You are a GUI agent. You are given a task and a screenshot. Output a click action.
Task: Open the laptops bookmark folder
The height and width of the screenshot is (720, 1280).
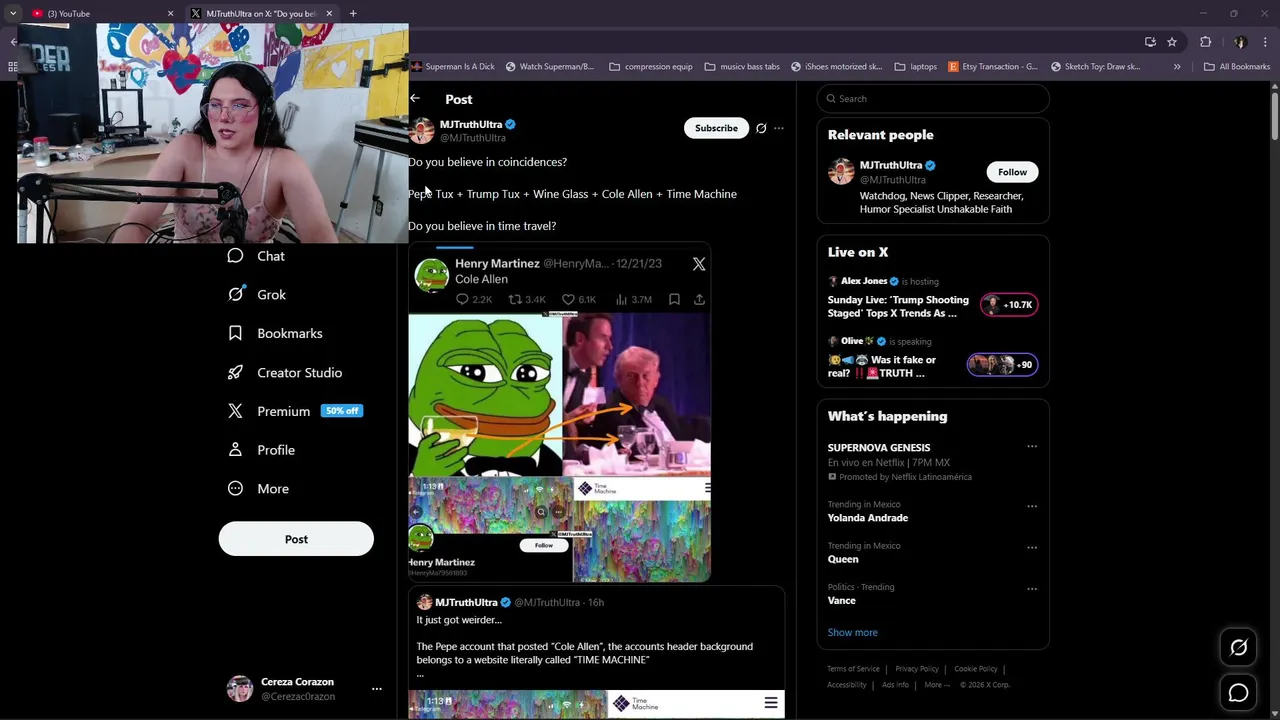[x=915, y=67]
